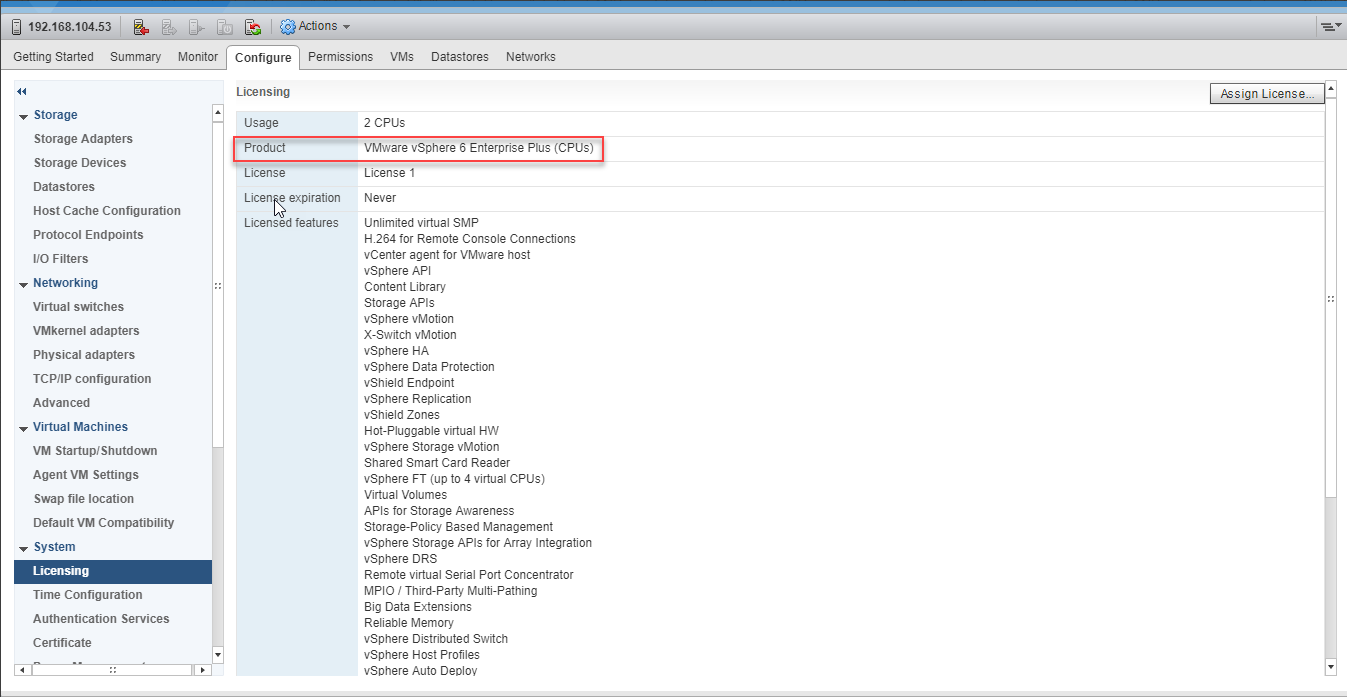Viewport: 1347px width, 697px height.
Task: Click the 'Never' expiration value
Action: [380, 198]
